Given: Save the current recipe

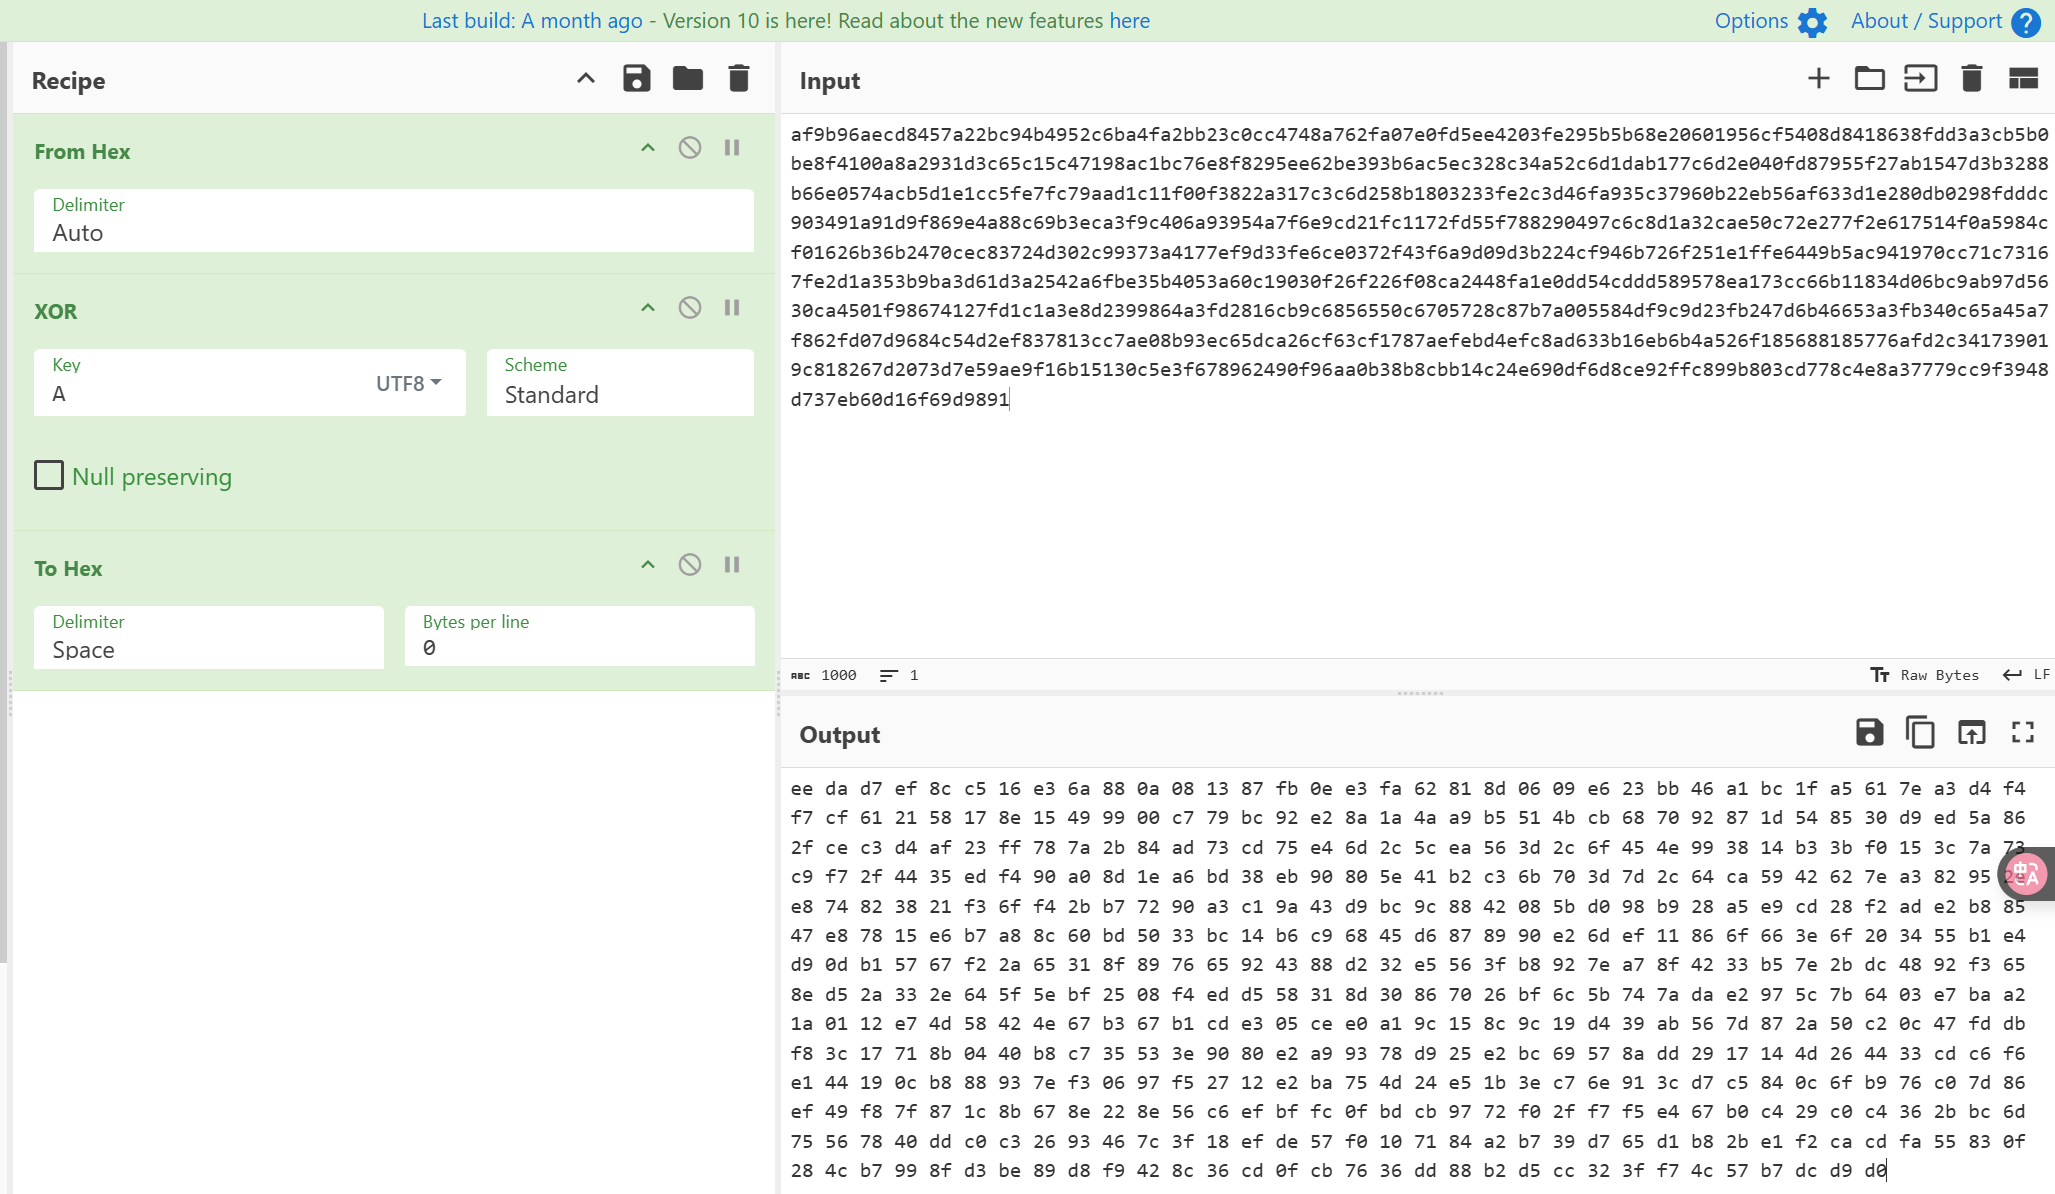Looking at the screenshot, I should pos(636,79).
